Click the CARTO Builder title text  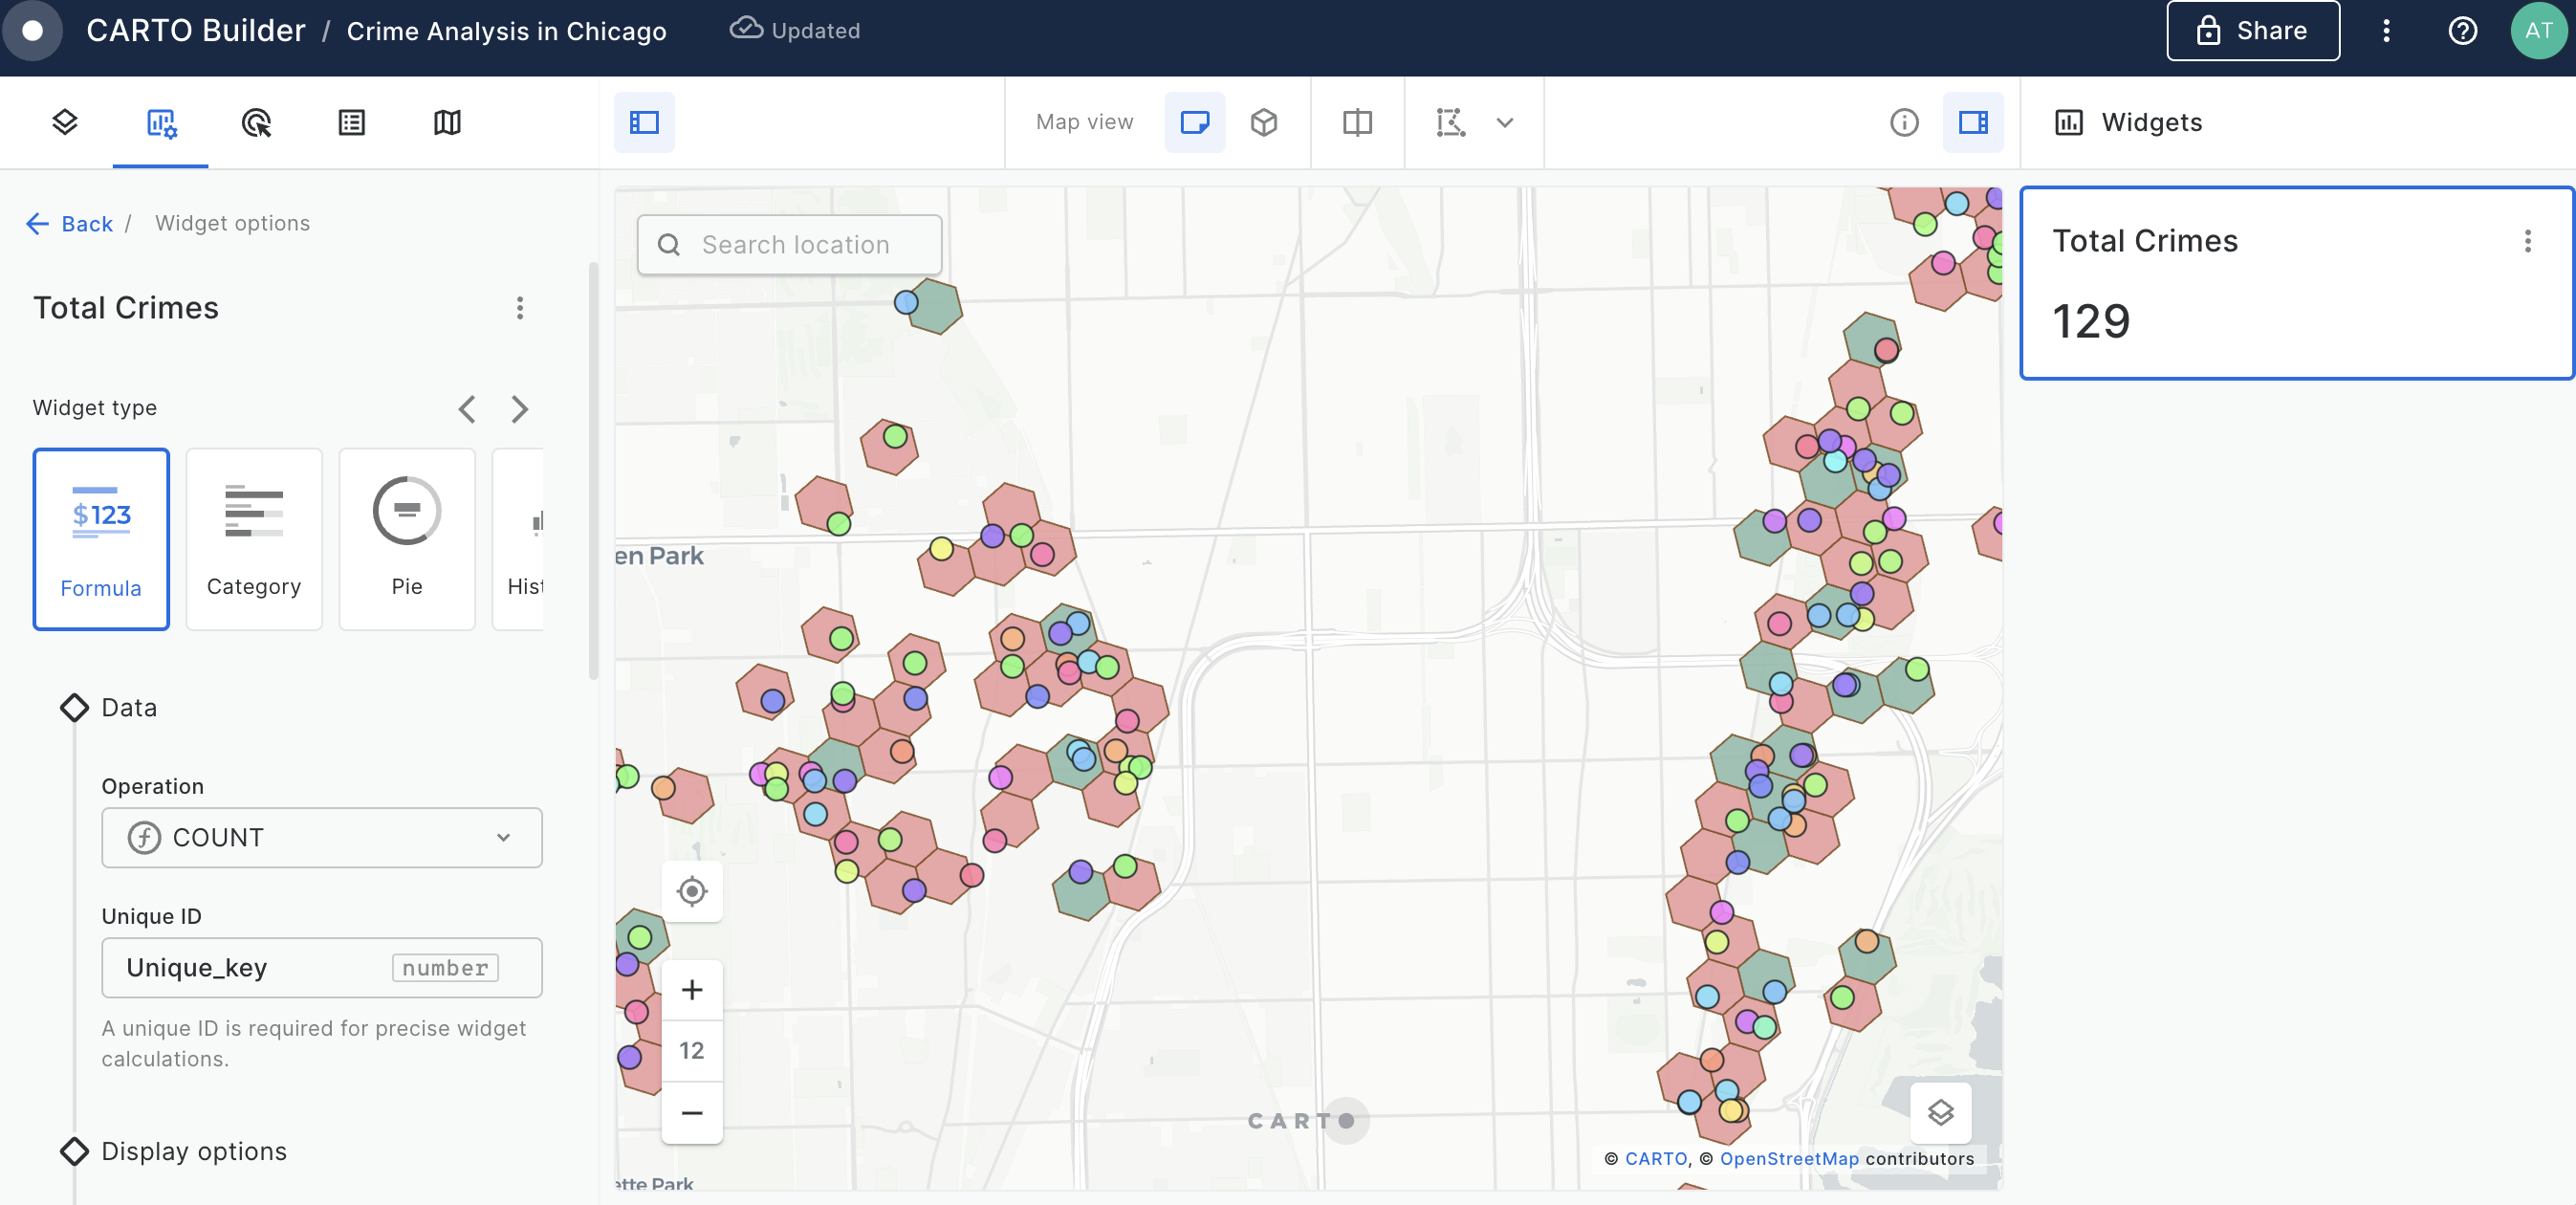pyautogui.click(x=196, y=31)
